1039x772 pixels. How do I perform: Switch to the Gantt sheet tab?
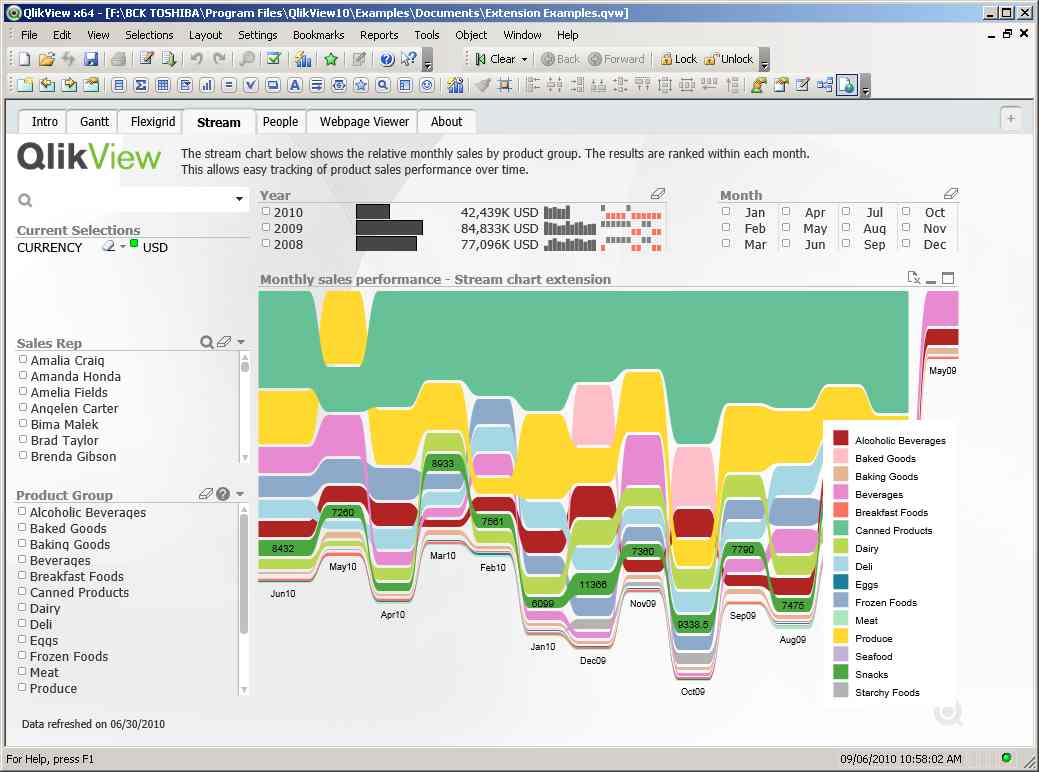(95, 122)
